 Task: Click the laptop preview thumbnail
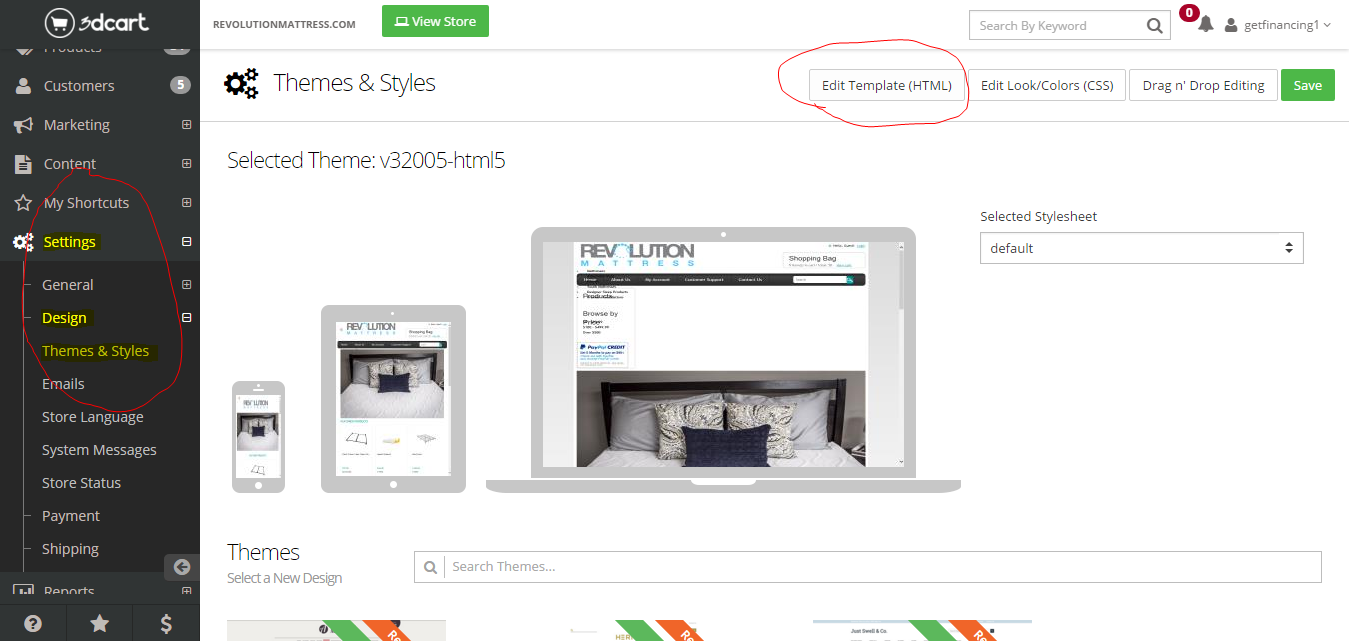coord(723,360)
